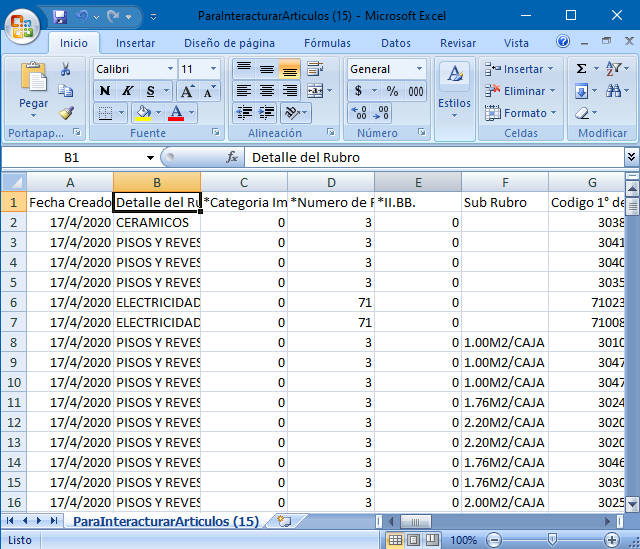Open the Calibri font name dropdown

point(171,69)
